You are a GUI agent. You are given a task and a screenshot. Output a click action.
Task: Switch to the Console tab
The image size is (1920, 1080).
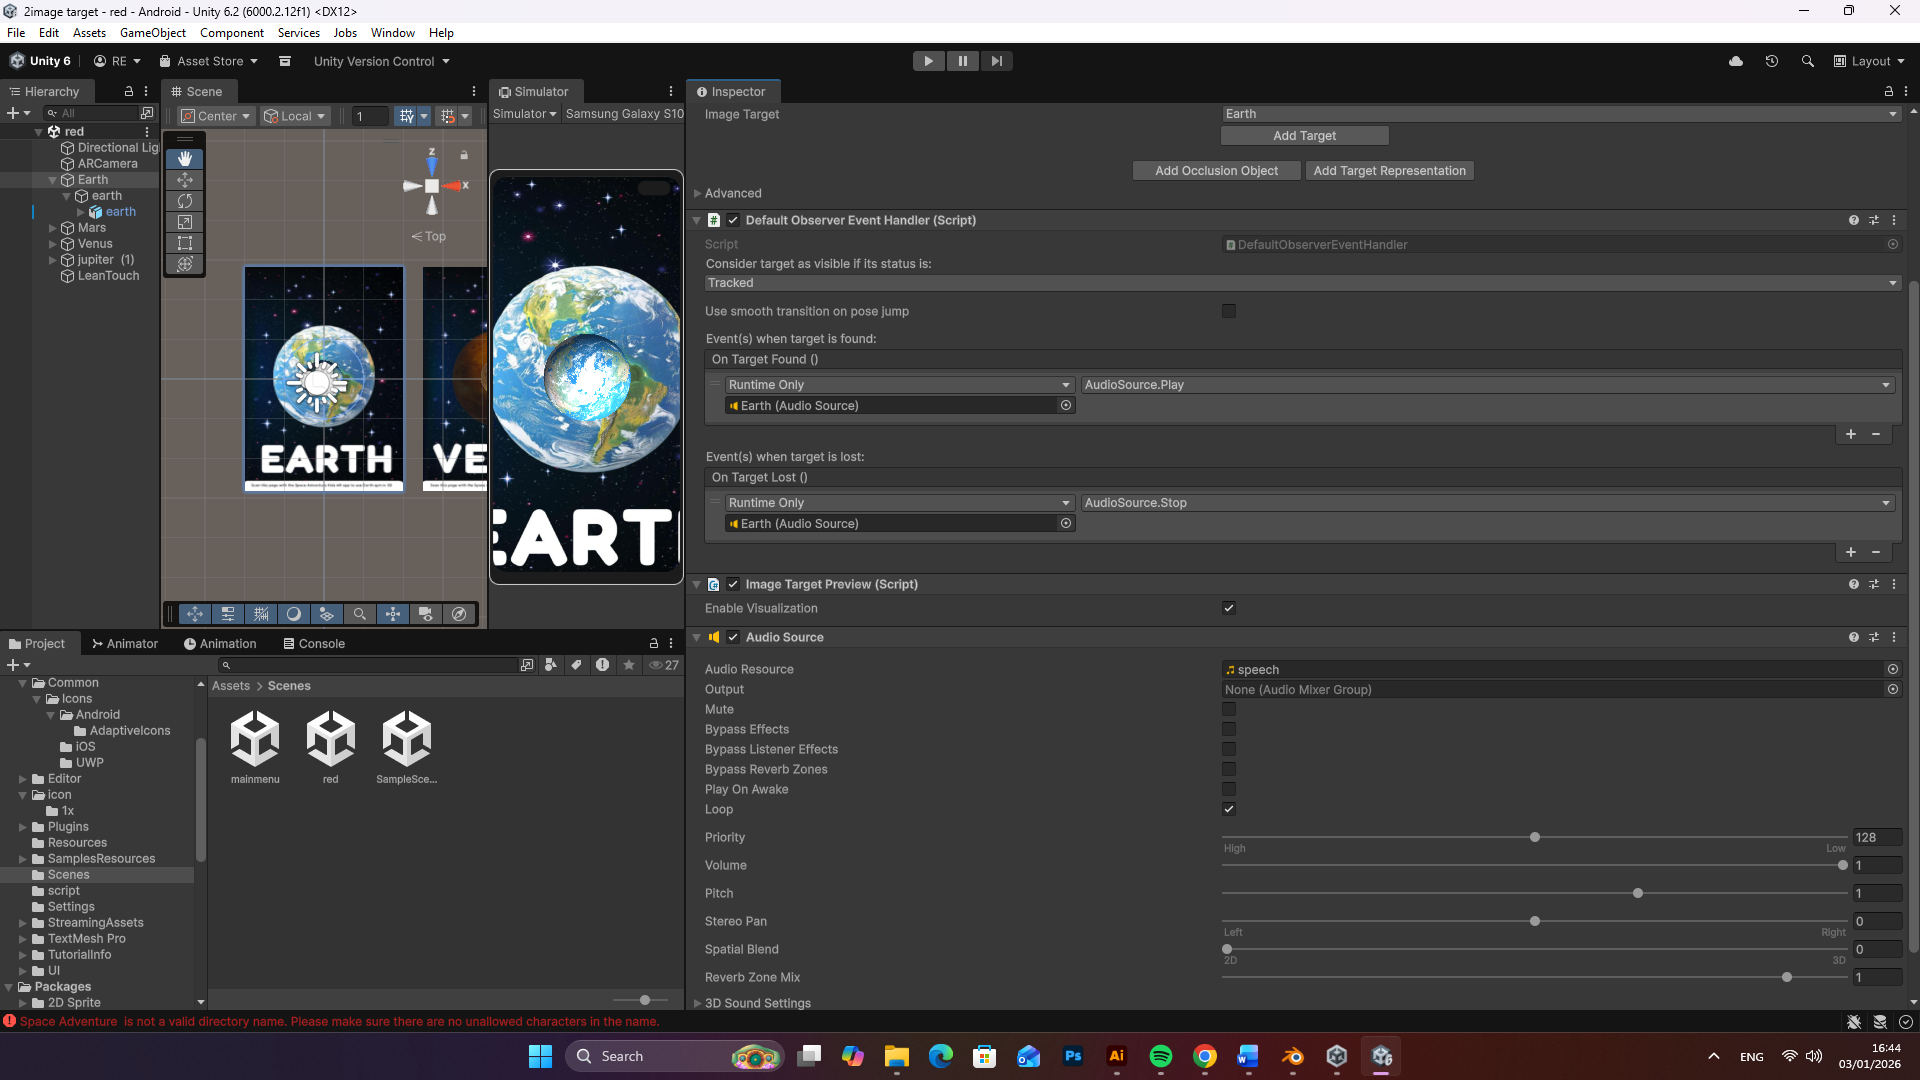[314, 644]
